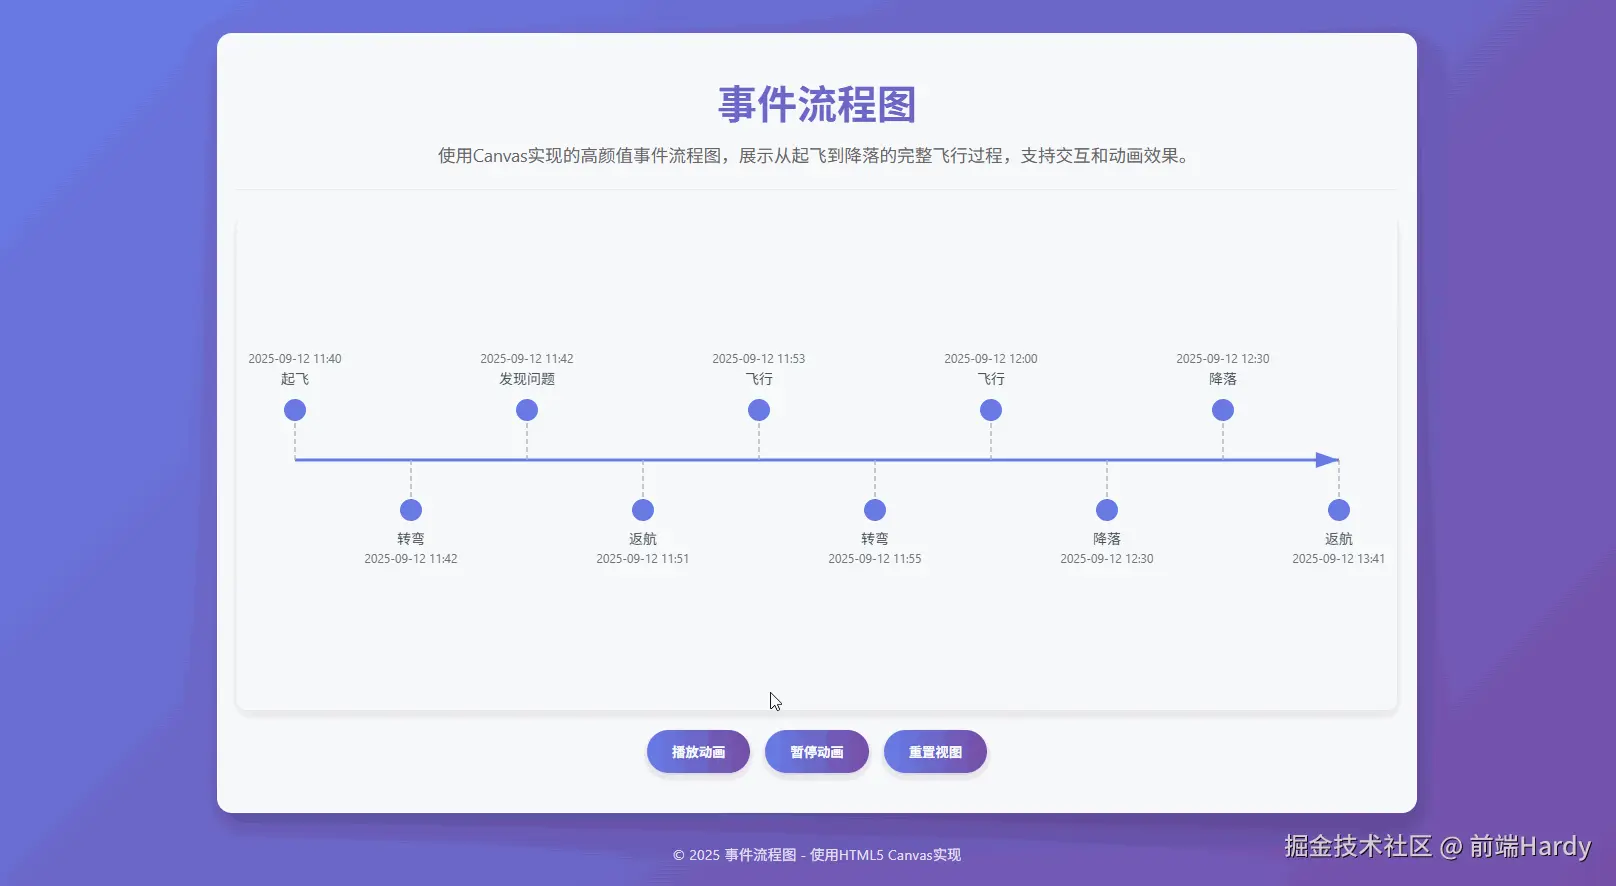Click the timestamp 2025-09-12 12:00
This screenshot has width=1616, height=886.
[991, 359]
